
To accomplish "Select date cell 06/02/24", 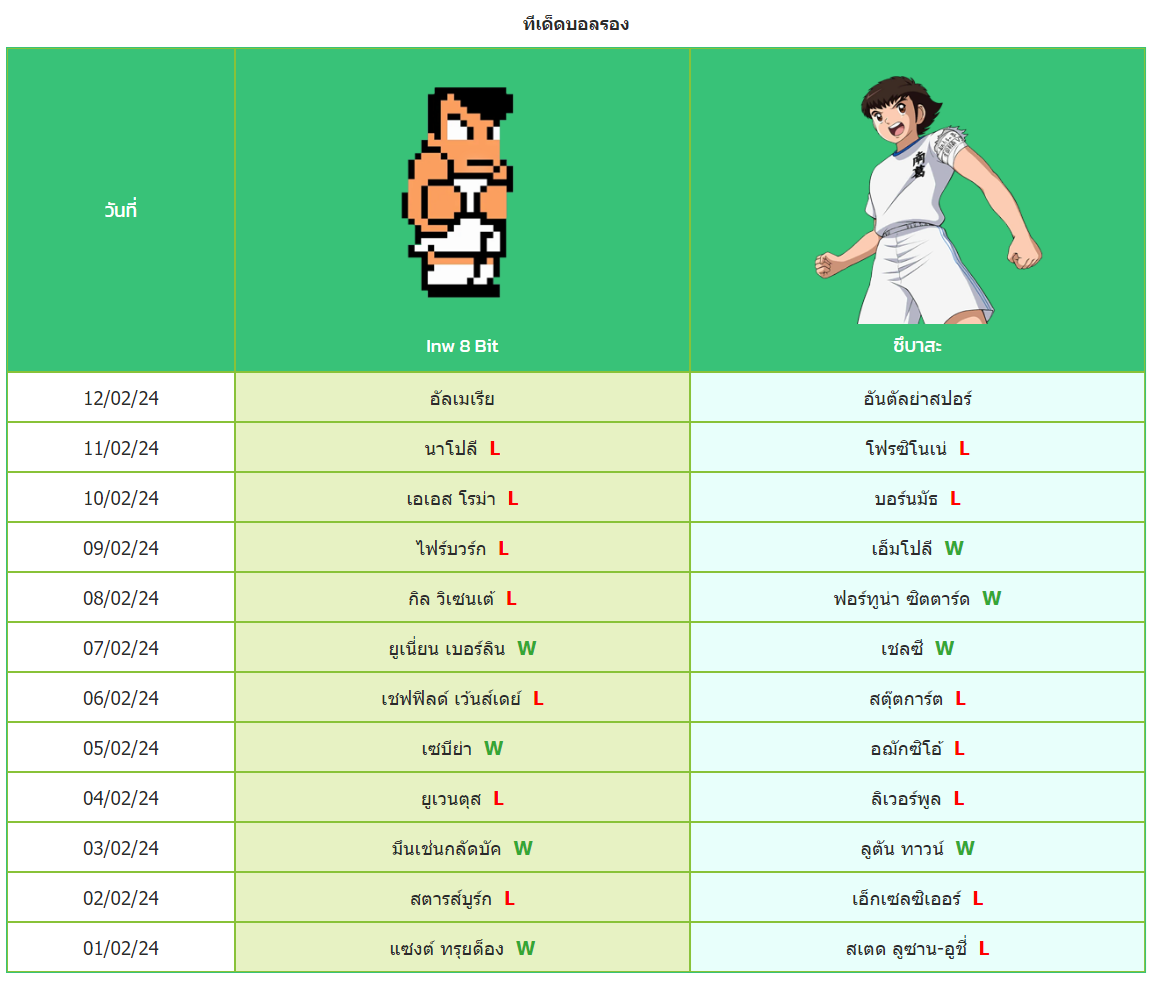I will tap(120, 698).
